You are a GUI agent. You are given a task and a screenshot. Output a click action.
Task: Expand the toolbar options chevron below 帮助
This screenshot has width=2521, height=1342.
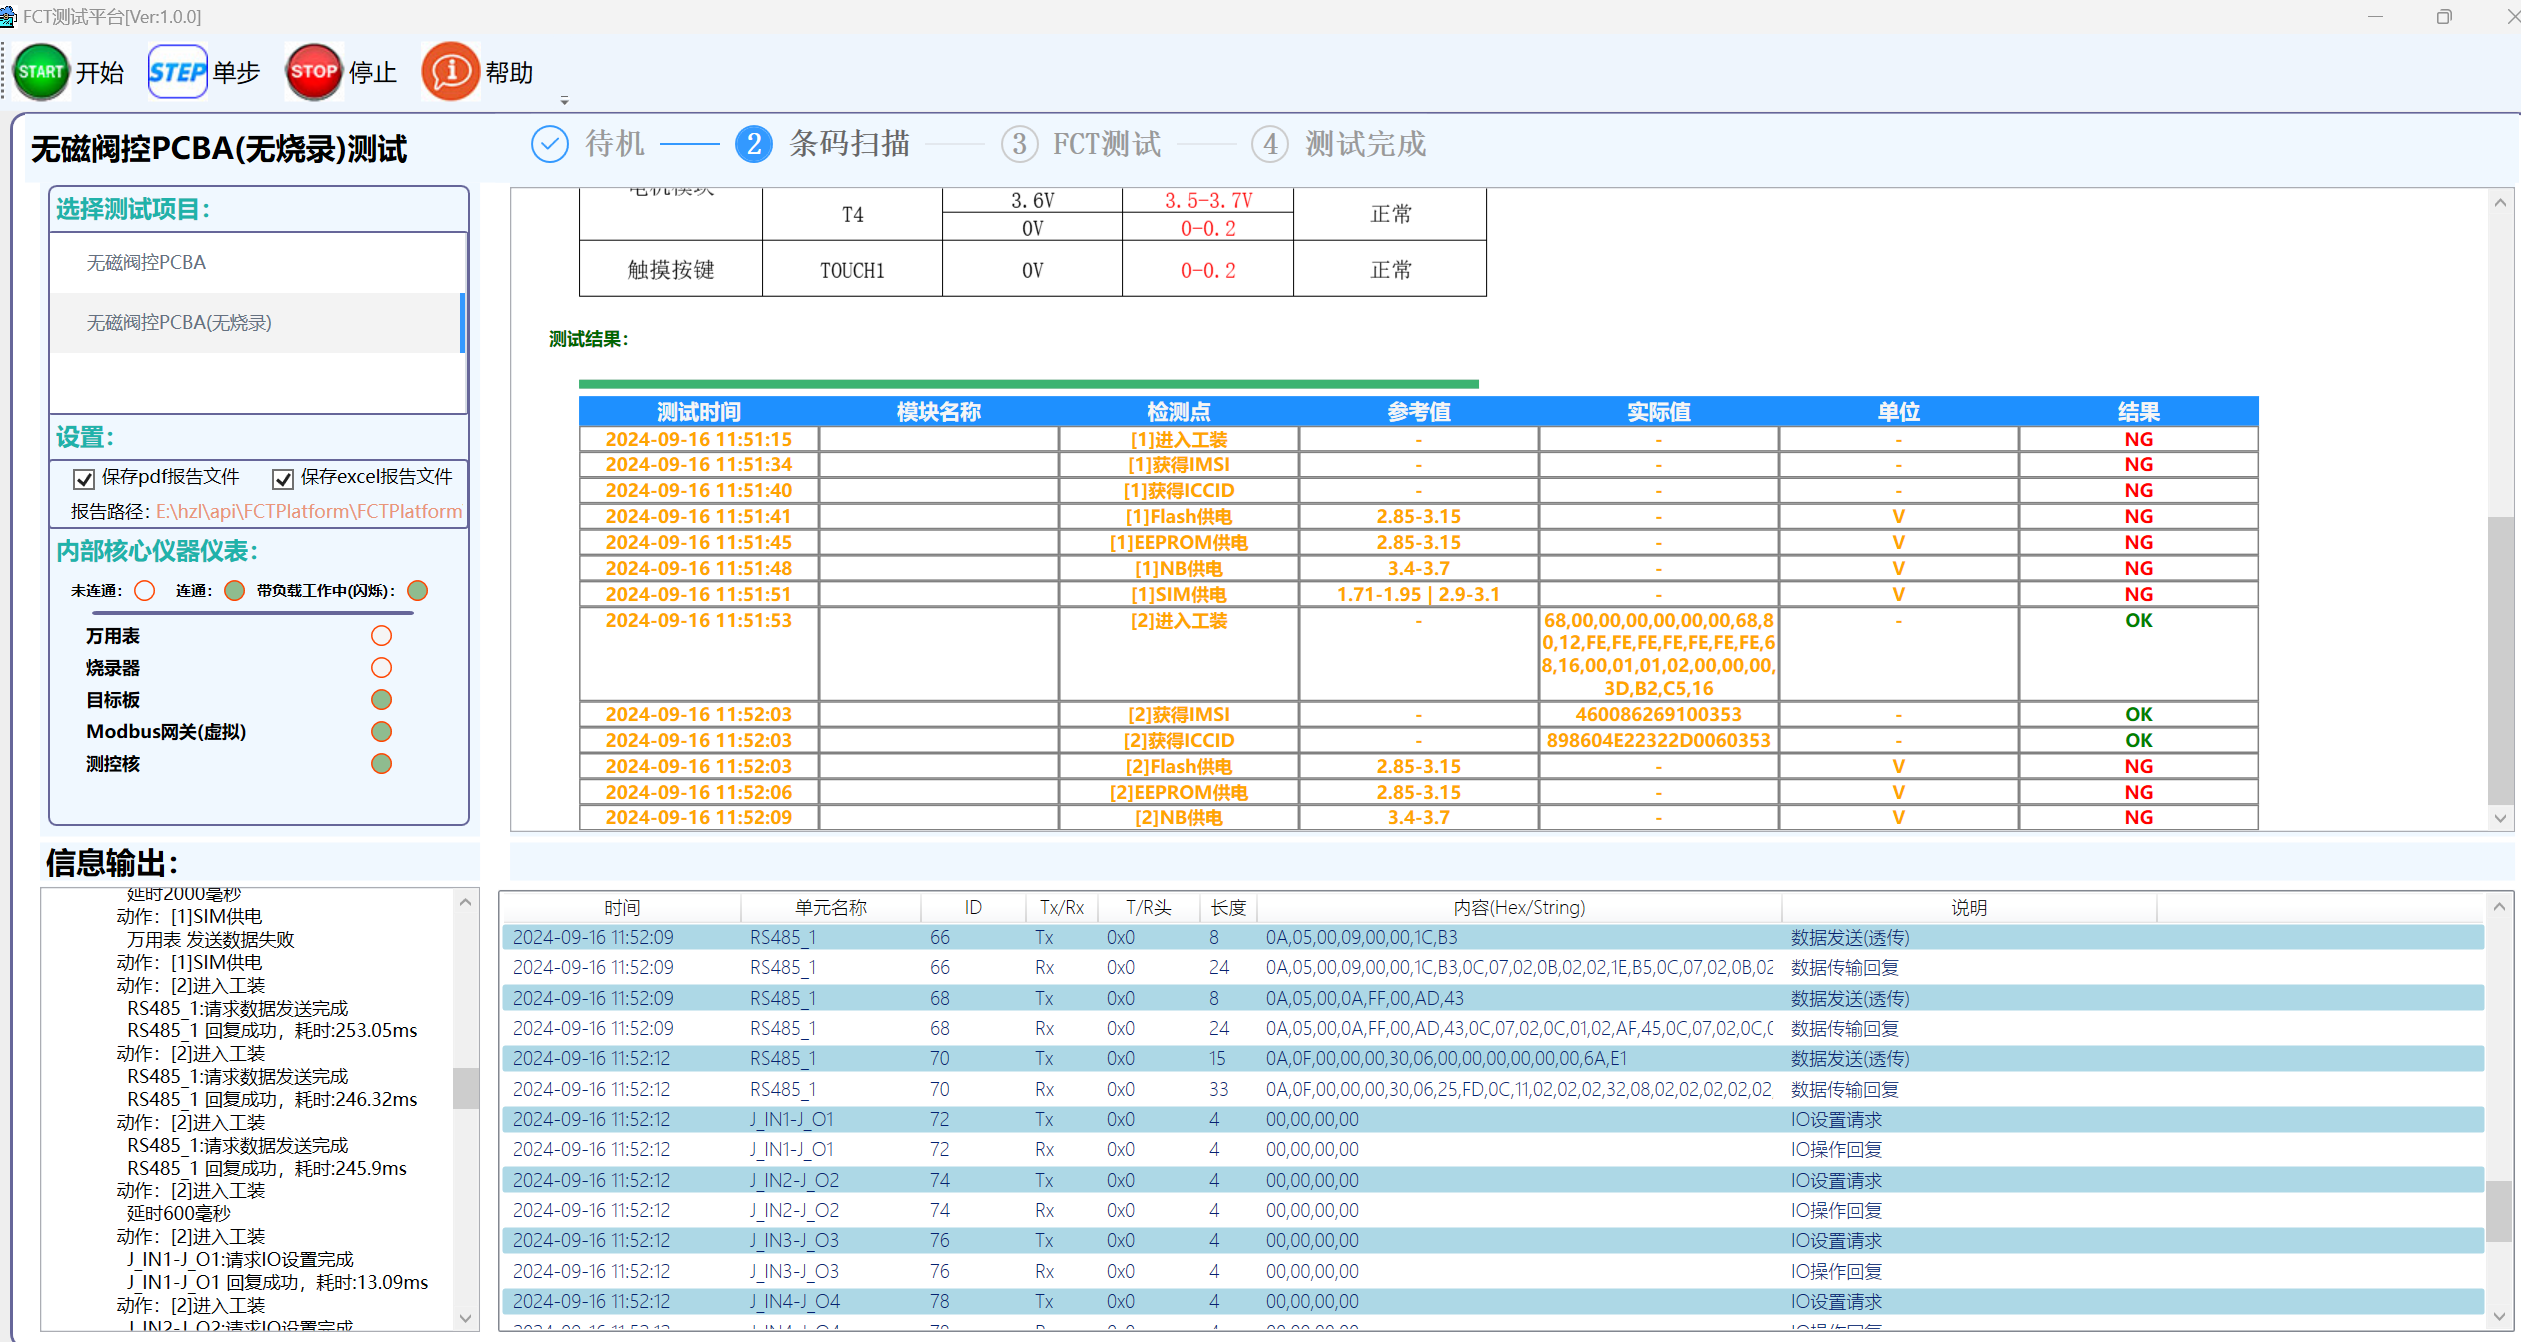(565, 99)
